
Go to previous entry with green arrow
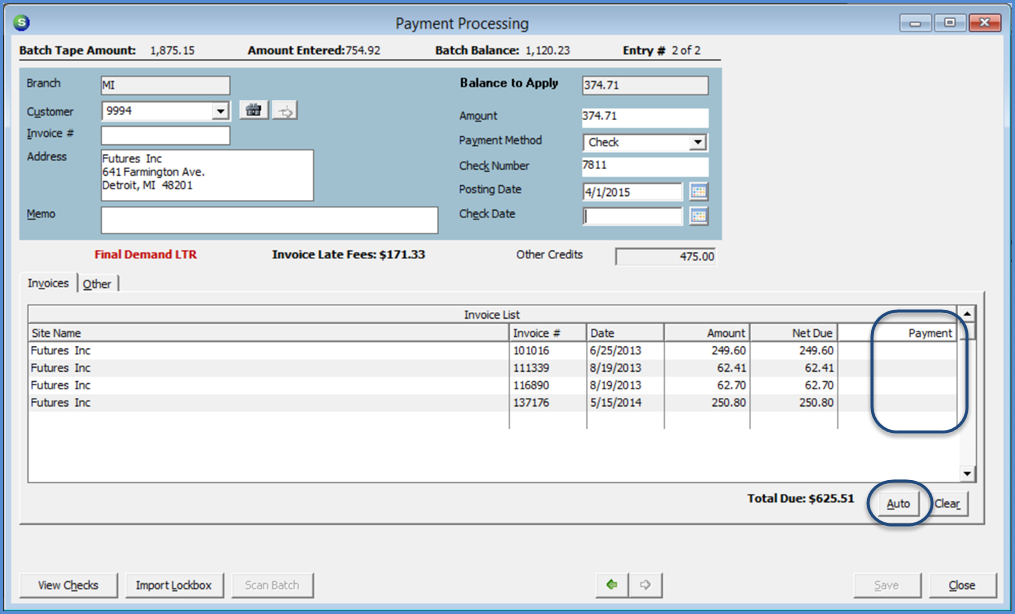(612, 585)
